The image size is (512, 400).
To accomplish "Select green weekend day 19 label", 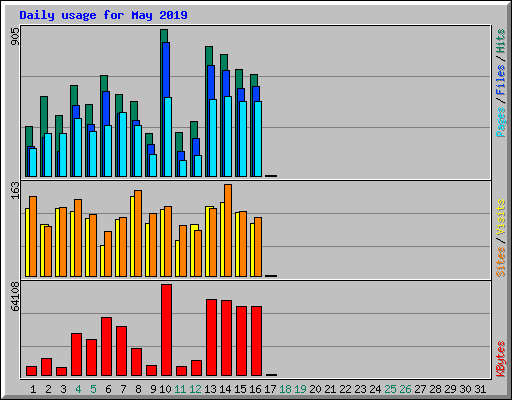I will [x=300, y=389].
